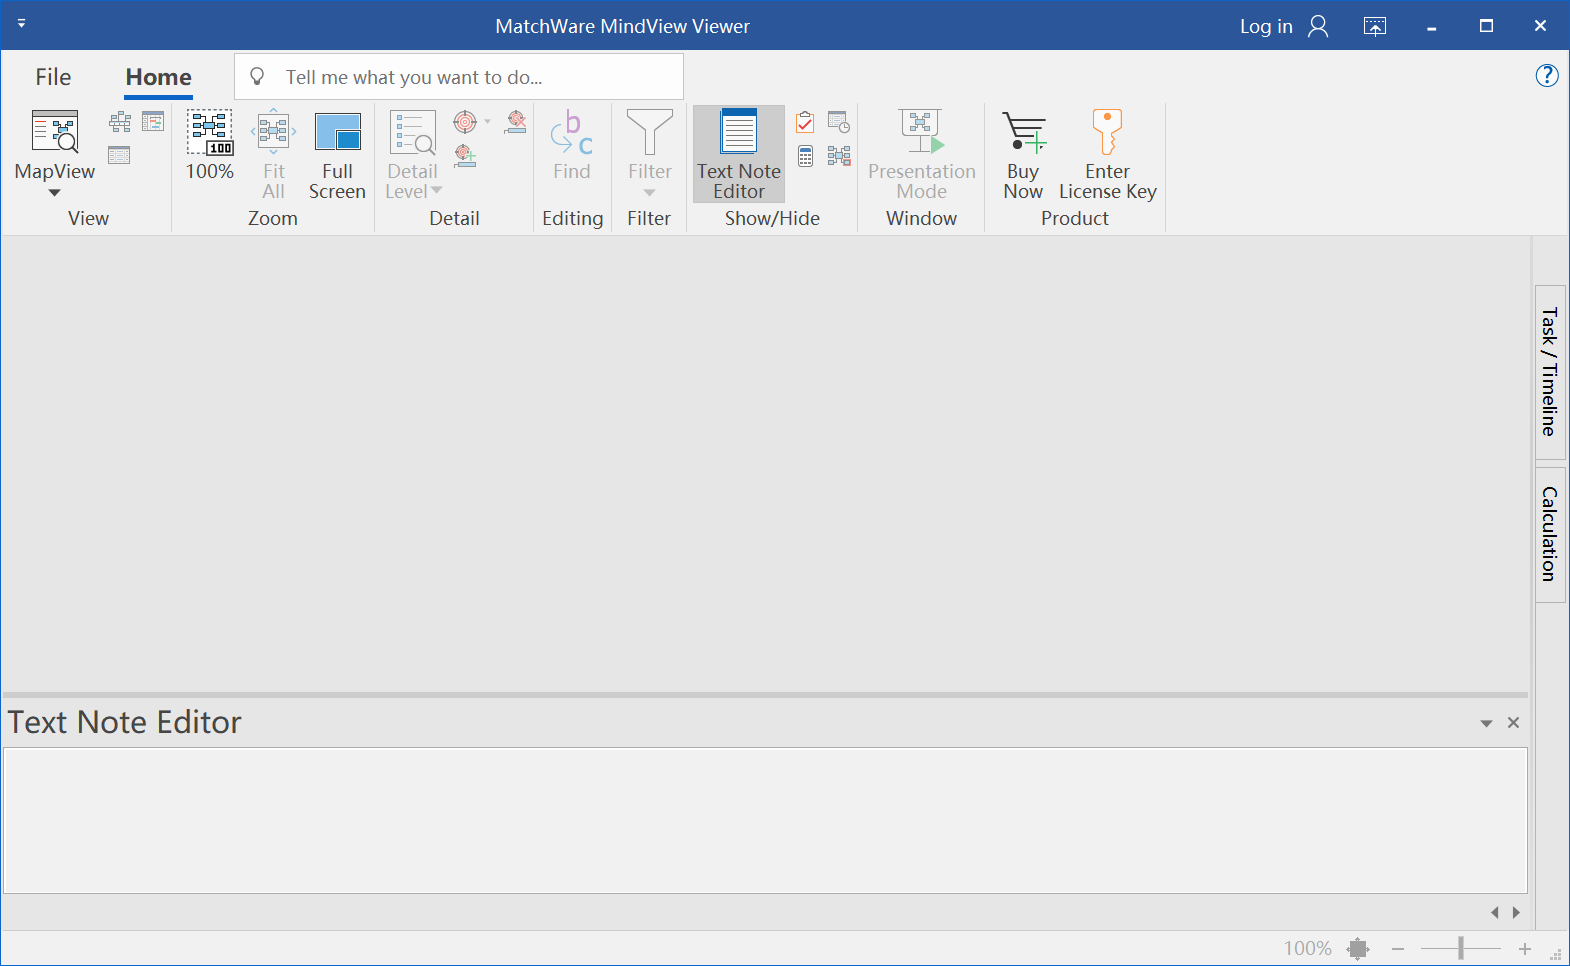Open Text Note Editor panel options arrow
This screenshot has width=1570, height=966.
tap(1486, 723)
